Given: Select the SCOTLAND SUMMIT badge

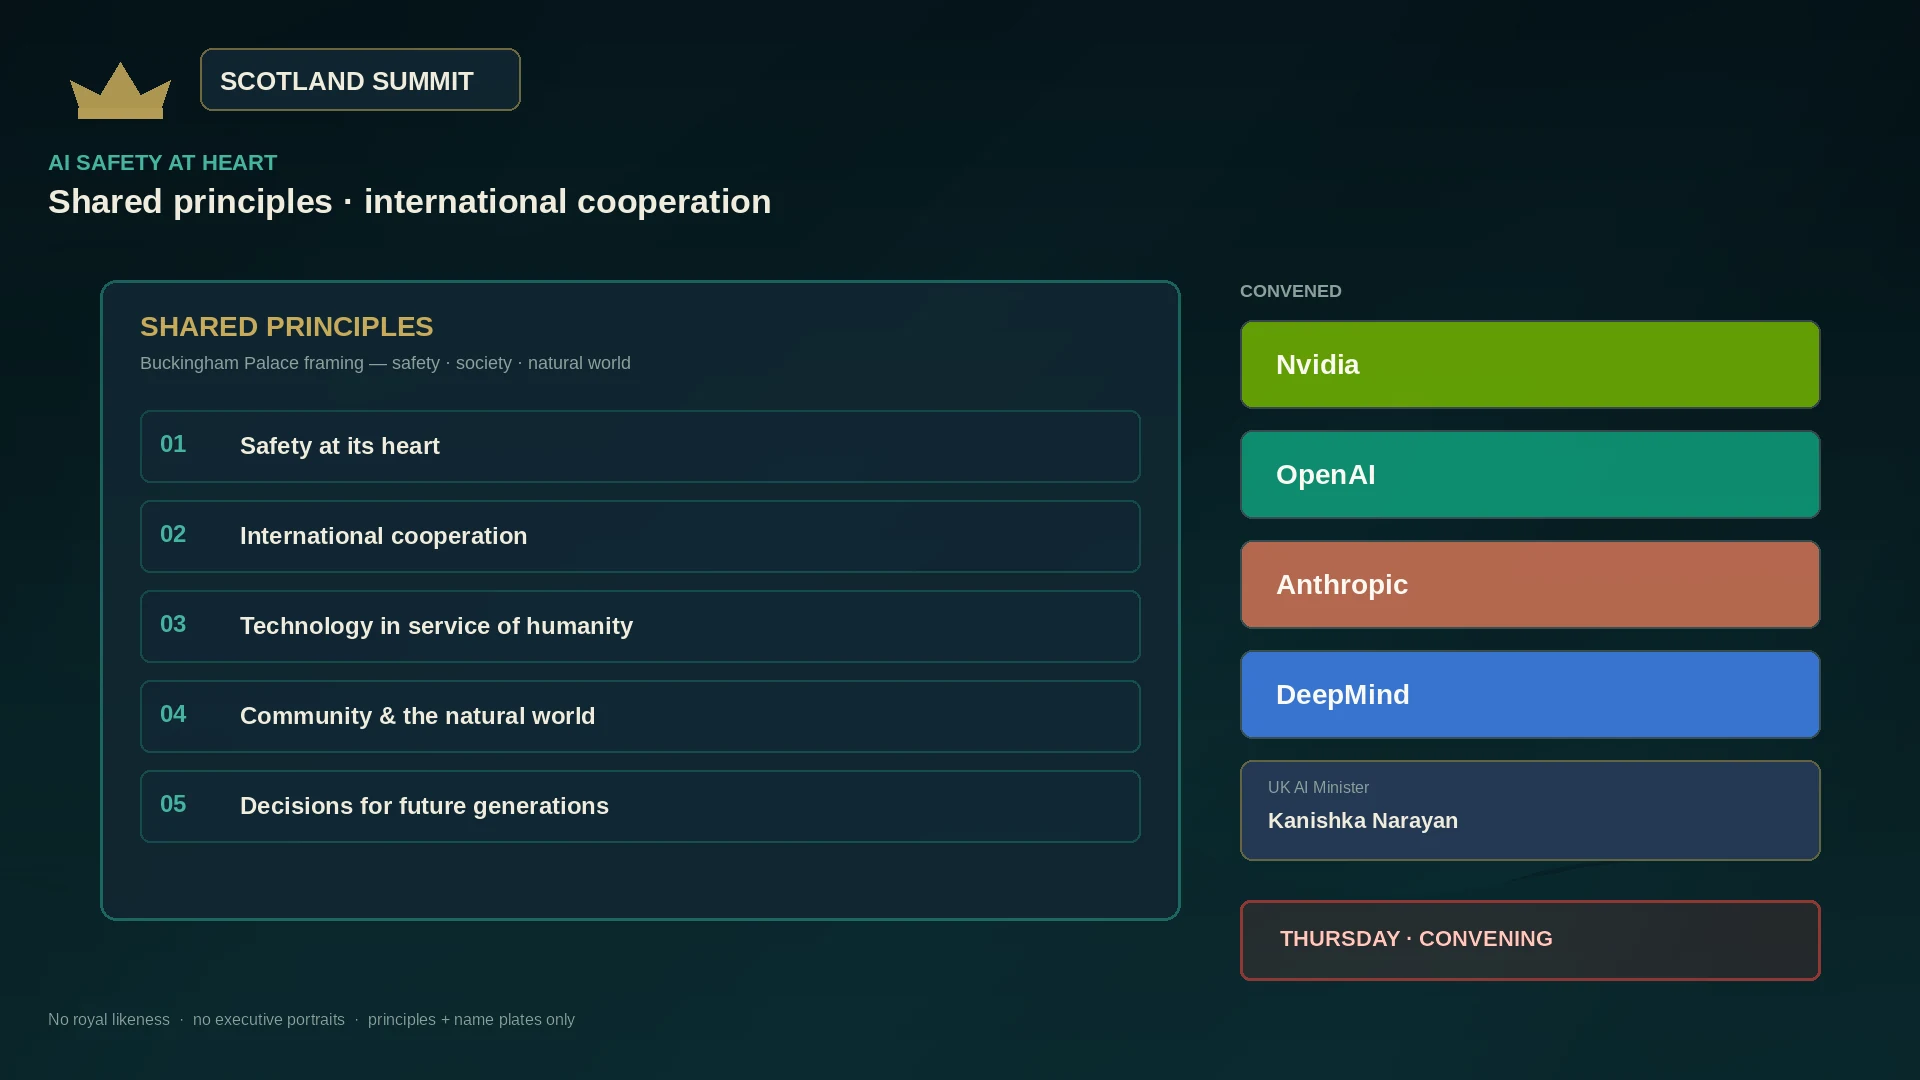Looking at the screenshot, I should pos(360,80).
